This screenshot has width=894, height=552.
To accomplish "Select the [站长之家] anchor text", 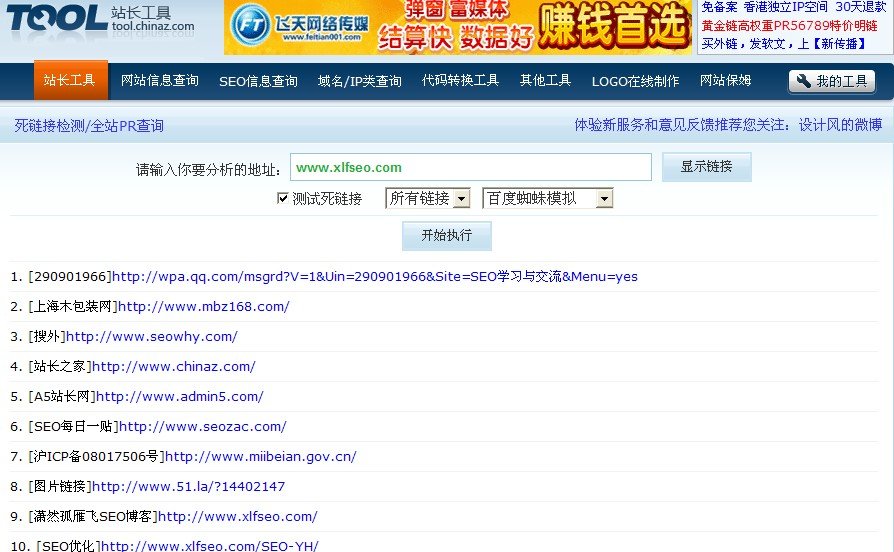I will (x=60, y=367).
